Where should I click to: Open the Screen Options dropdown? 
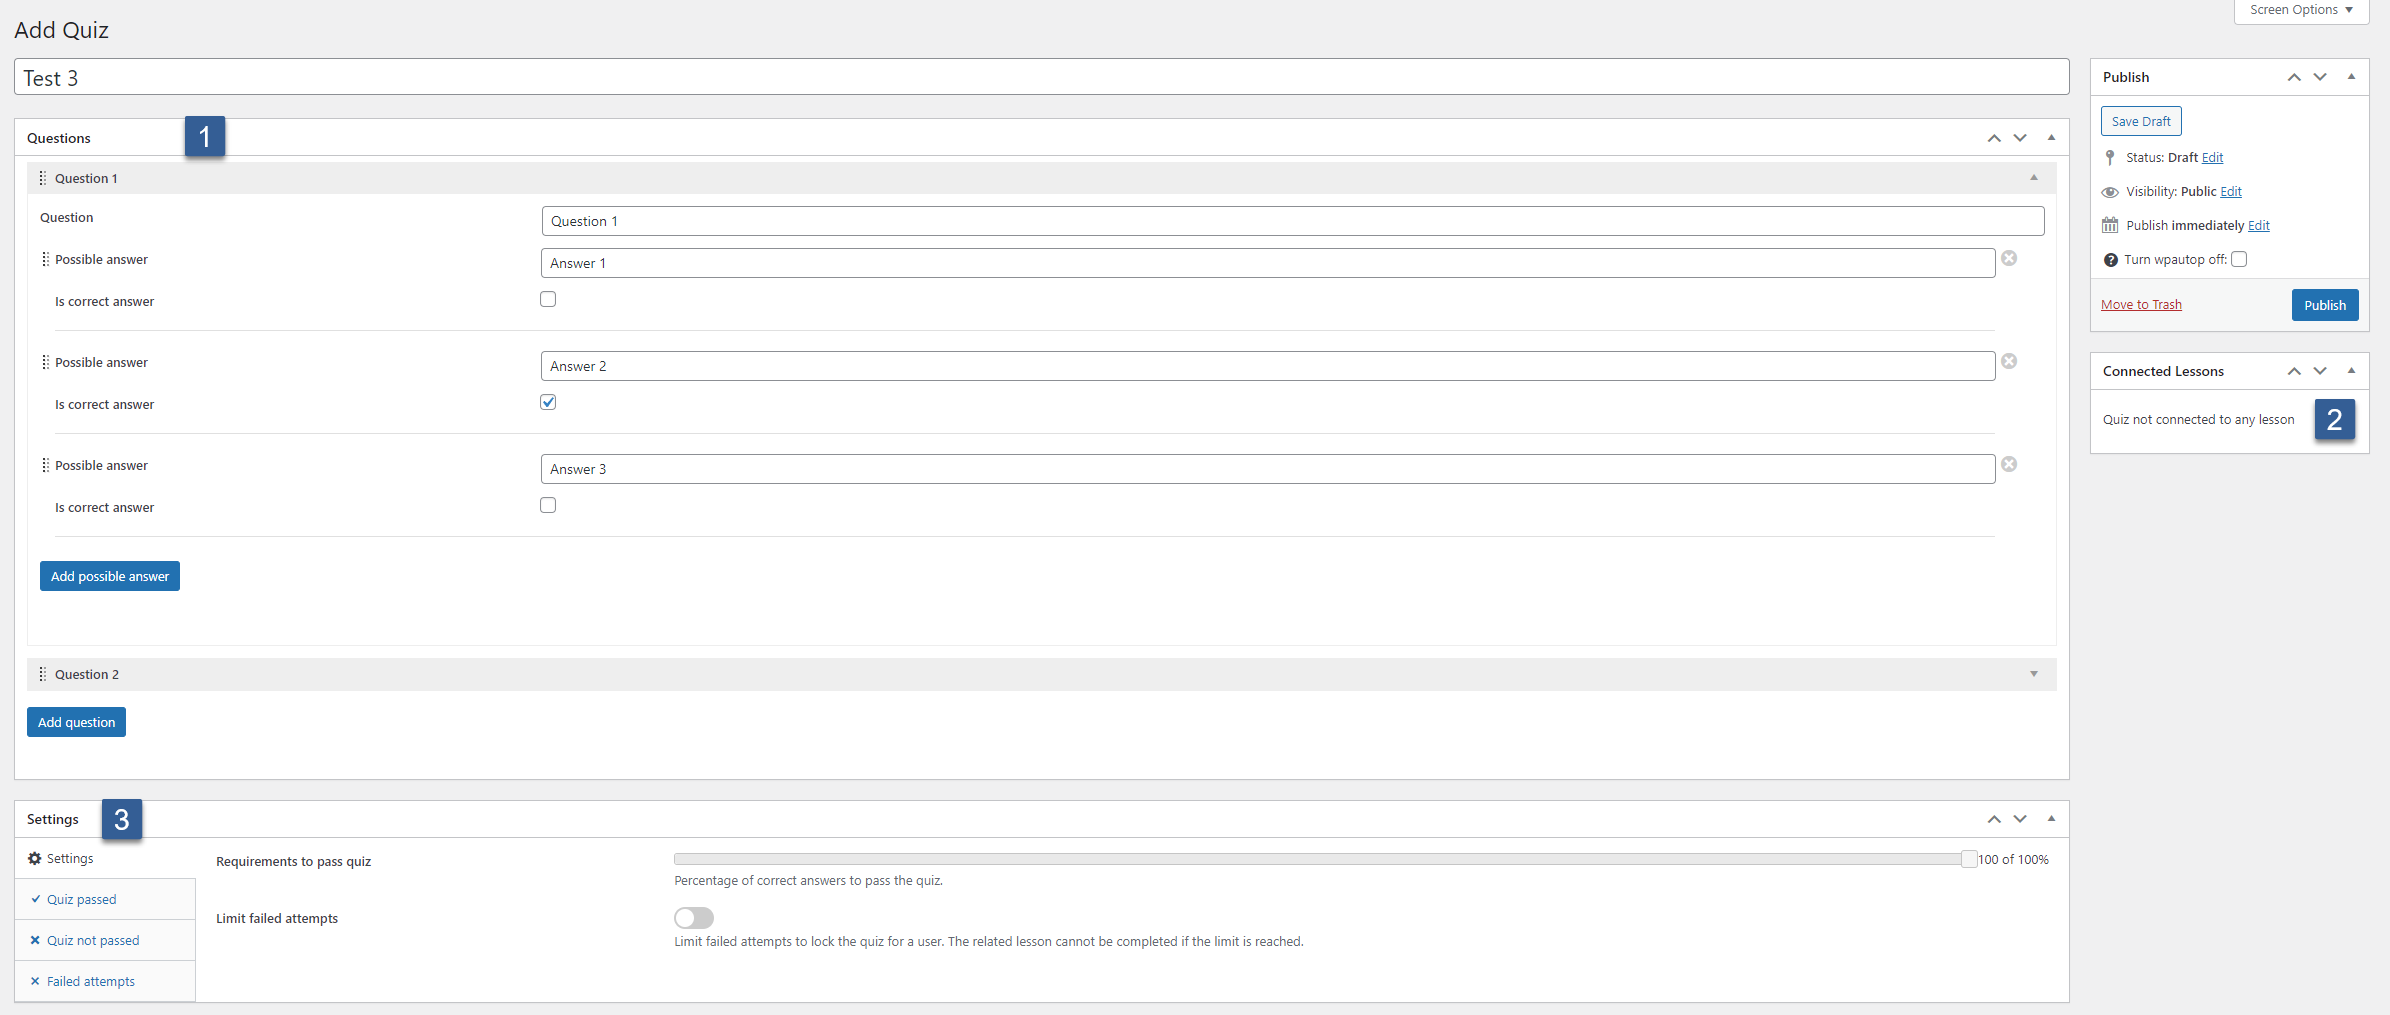(2299, 9)
